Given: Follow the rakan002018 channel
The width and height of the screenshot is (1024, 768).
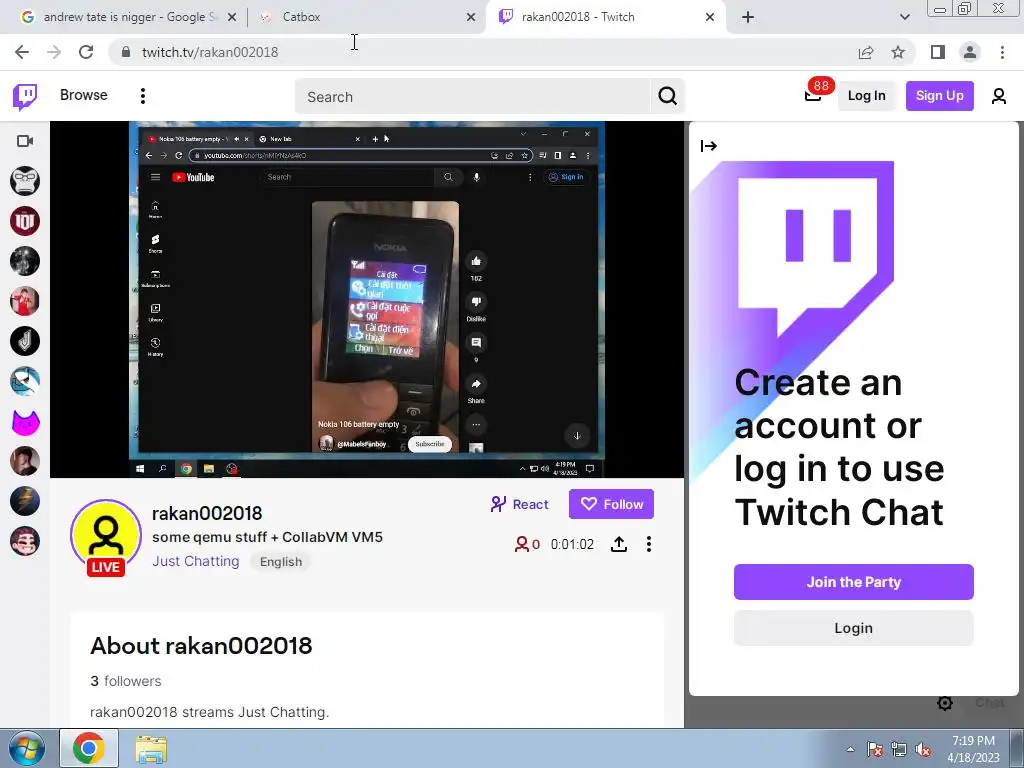Looking at the screenshot, I should coord(611,504).
